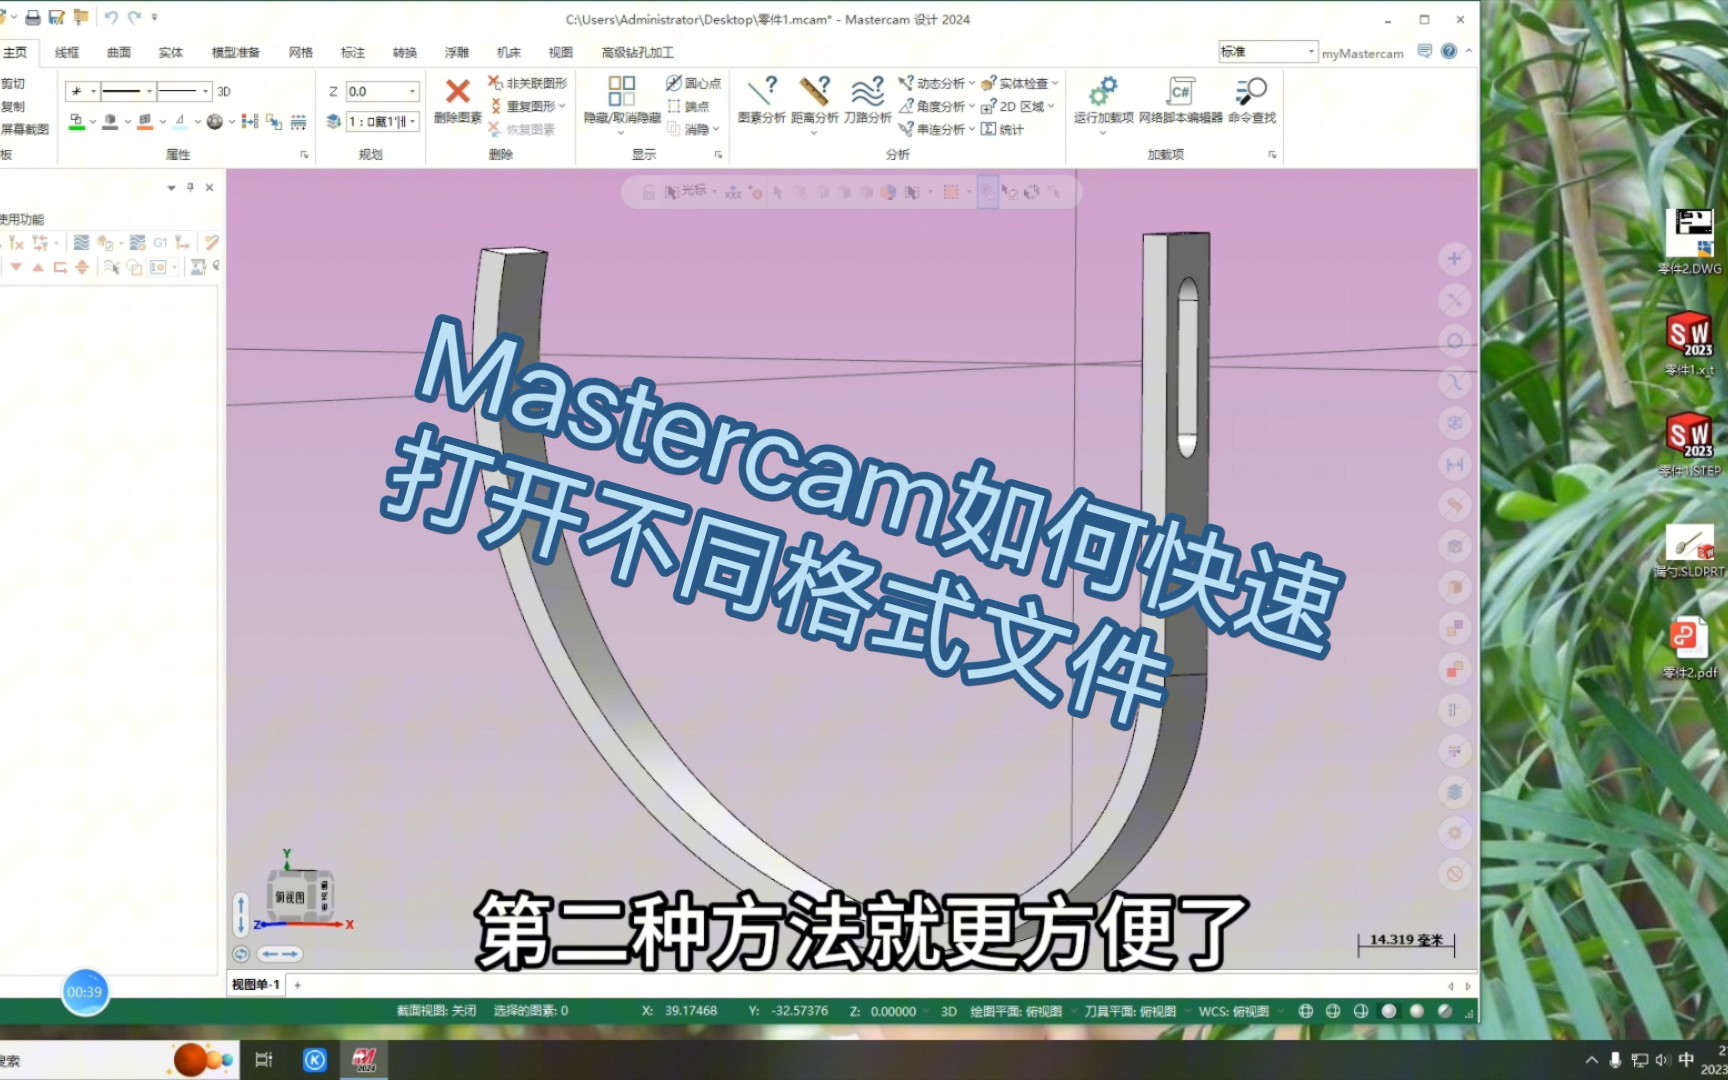This screenshot has width=1728, height=1080.
Task: Click the Screen Capture (屏幕截图) button
Action: [x=25, y=129]
